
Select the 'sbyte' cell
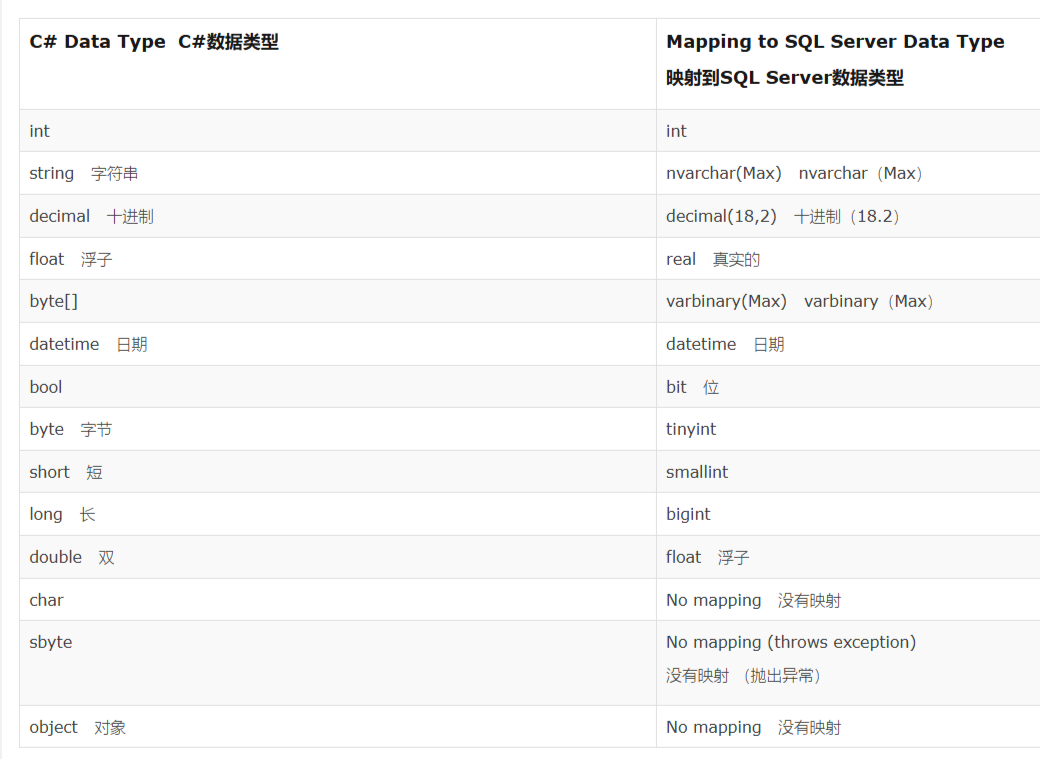tap(338, 663)
